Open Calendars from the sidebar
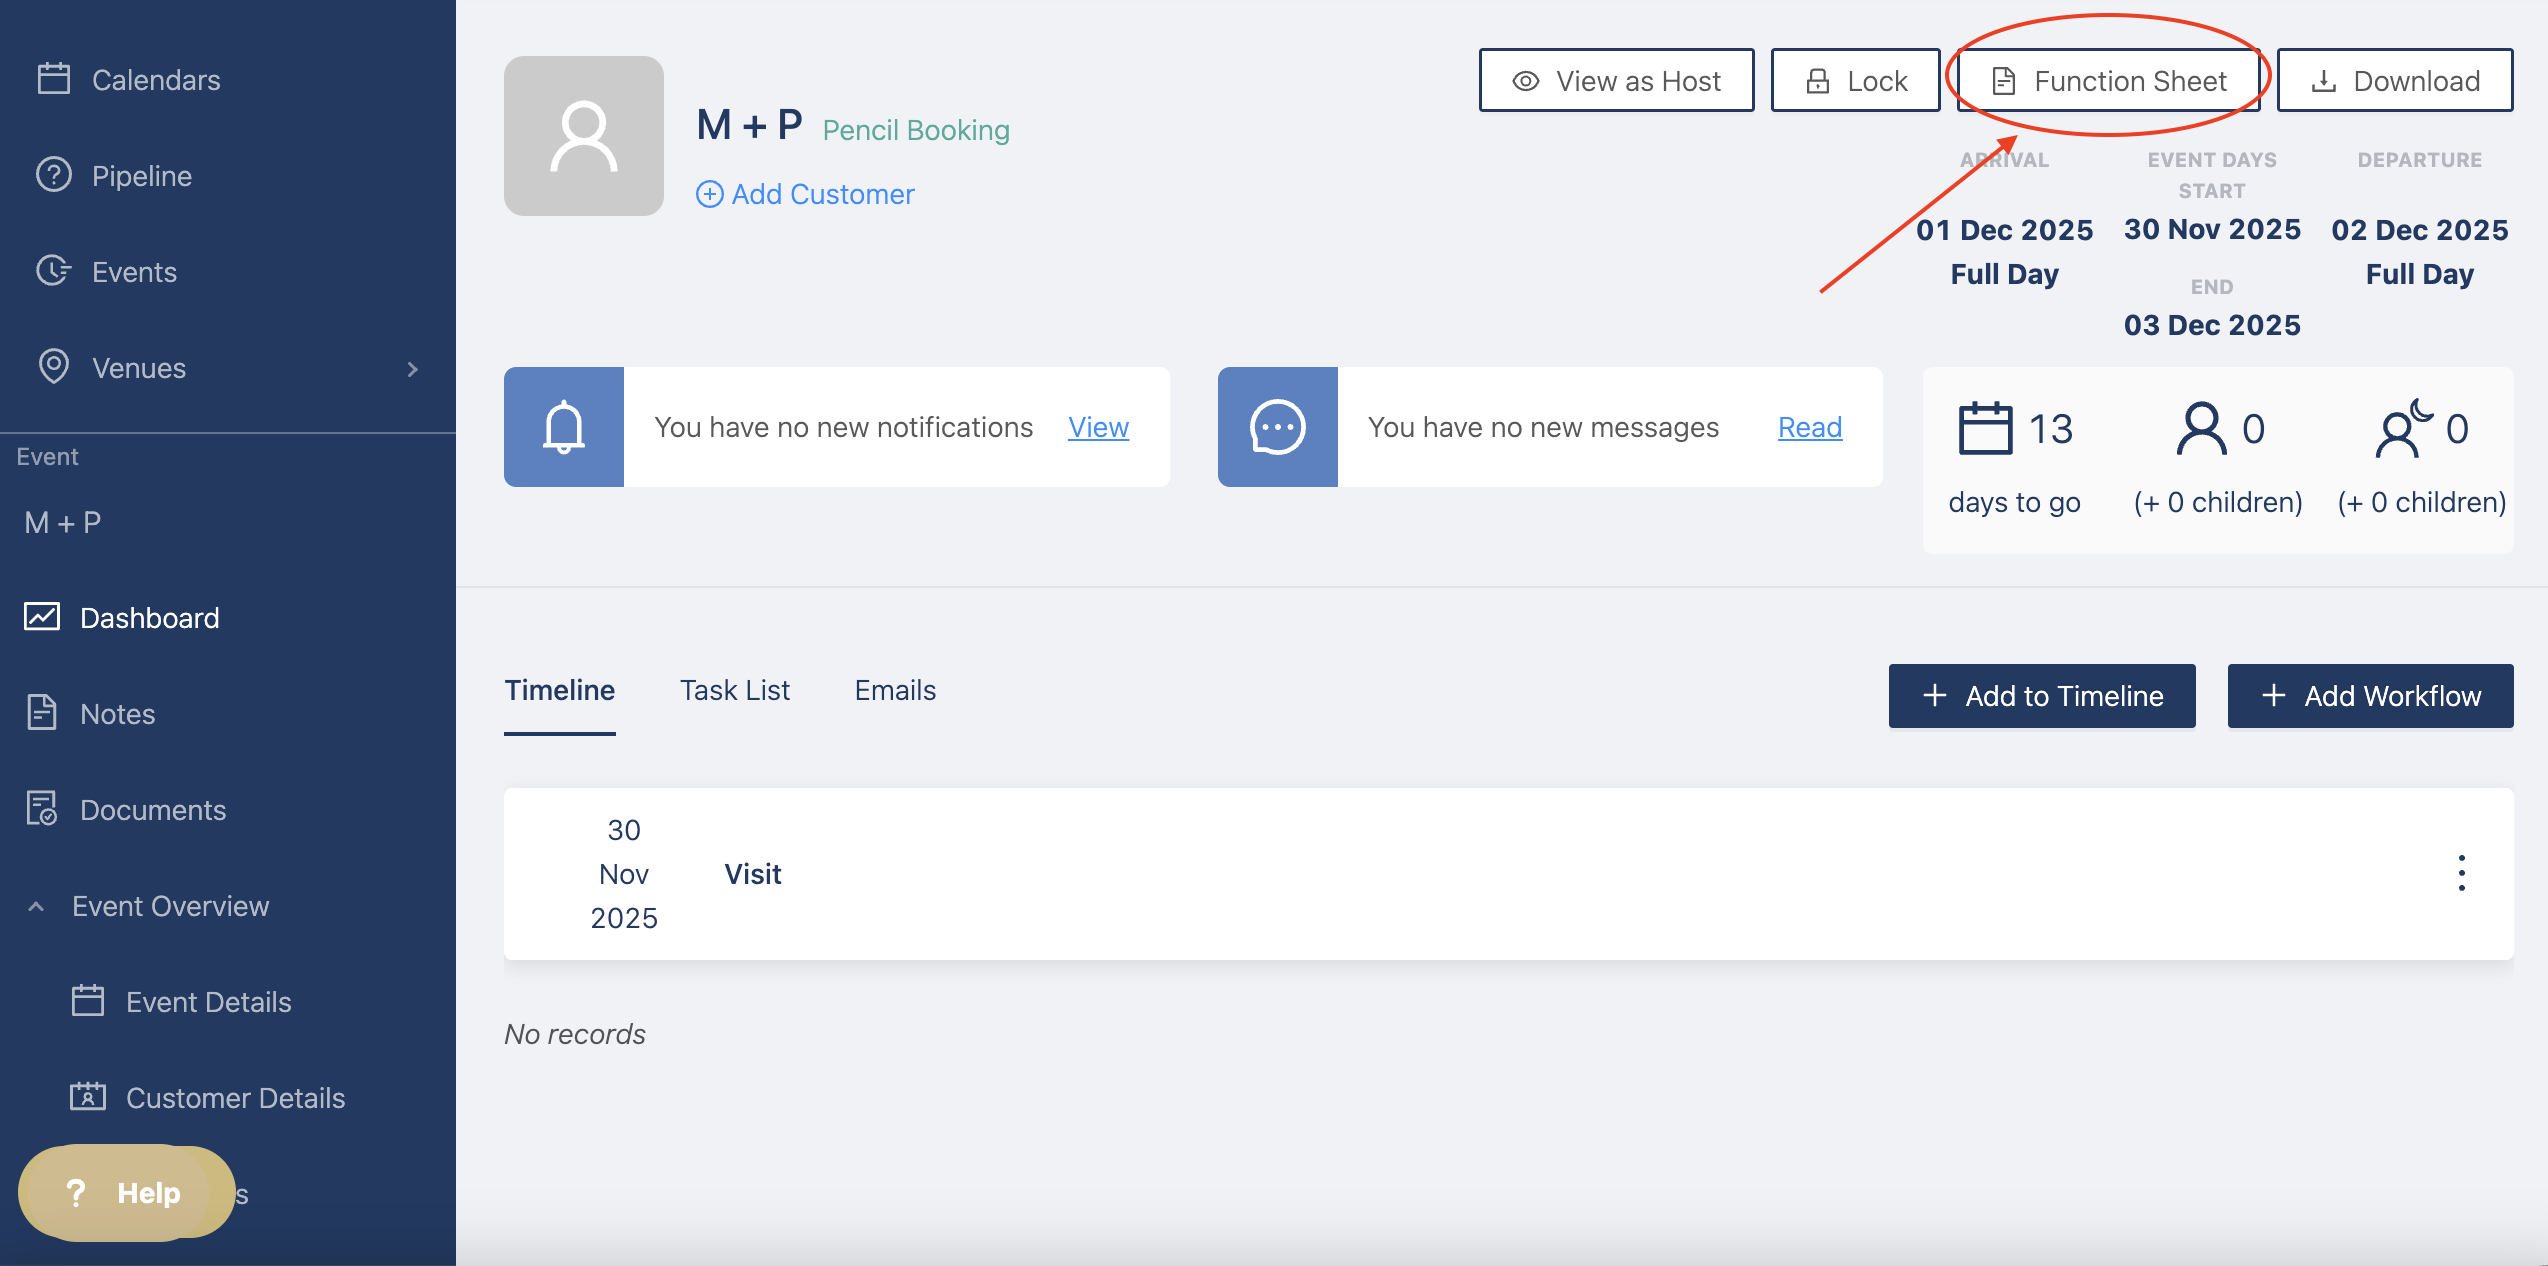Image resolution: width=2548 pixels, height=1266 pixels. [155, 80]
